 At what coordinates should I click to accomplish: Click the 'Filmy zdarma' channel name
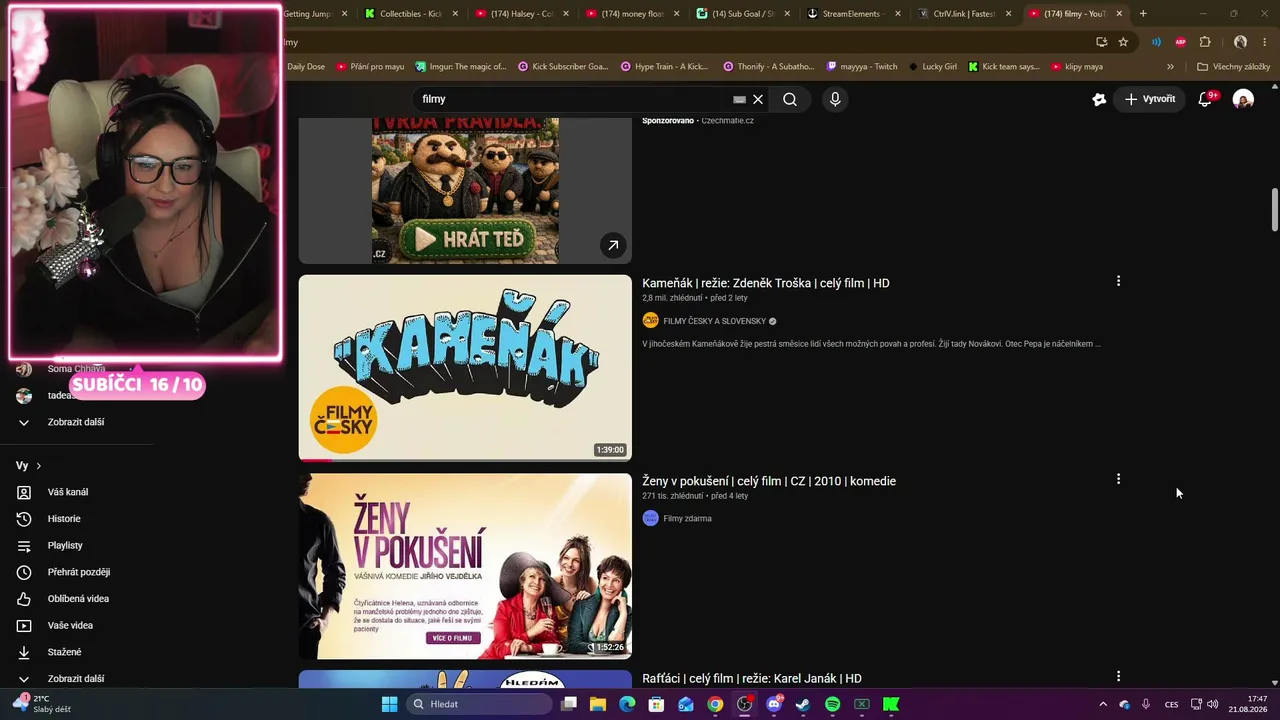pos(687,518)
